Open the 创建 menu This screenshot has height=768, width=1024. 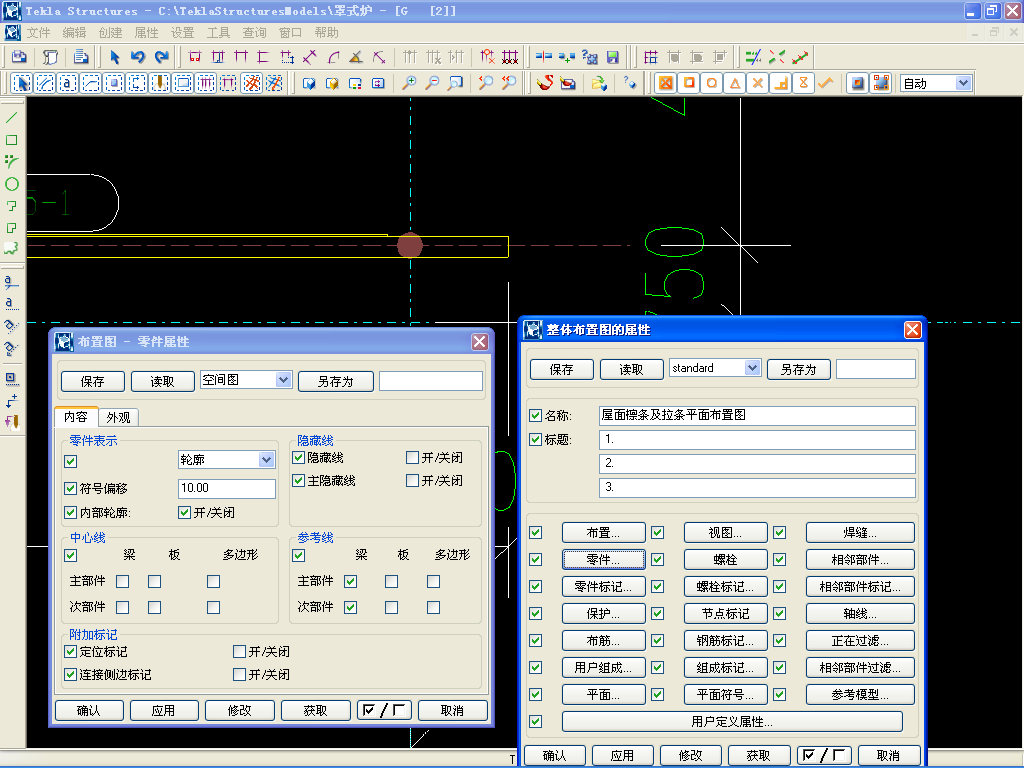click(110, 33)
